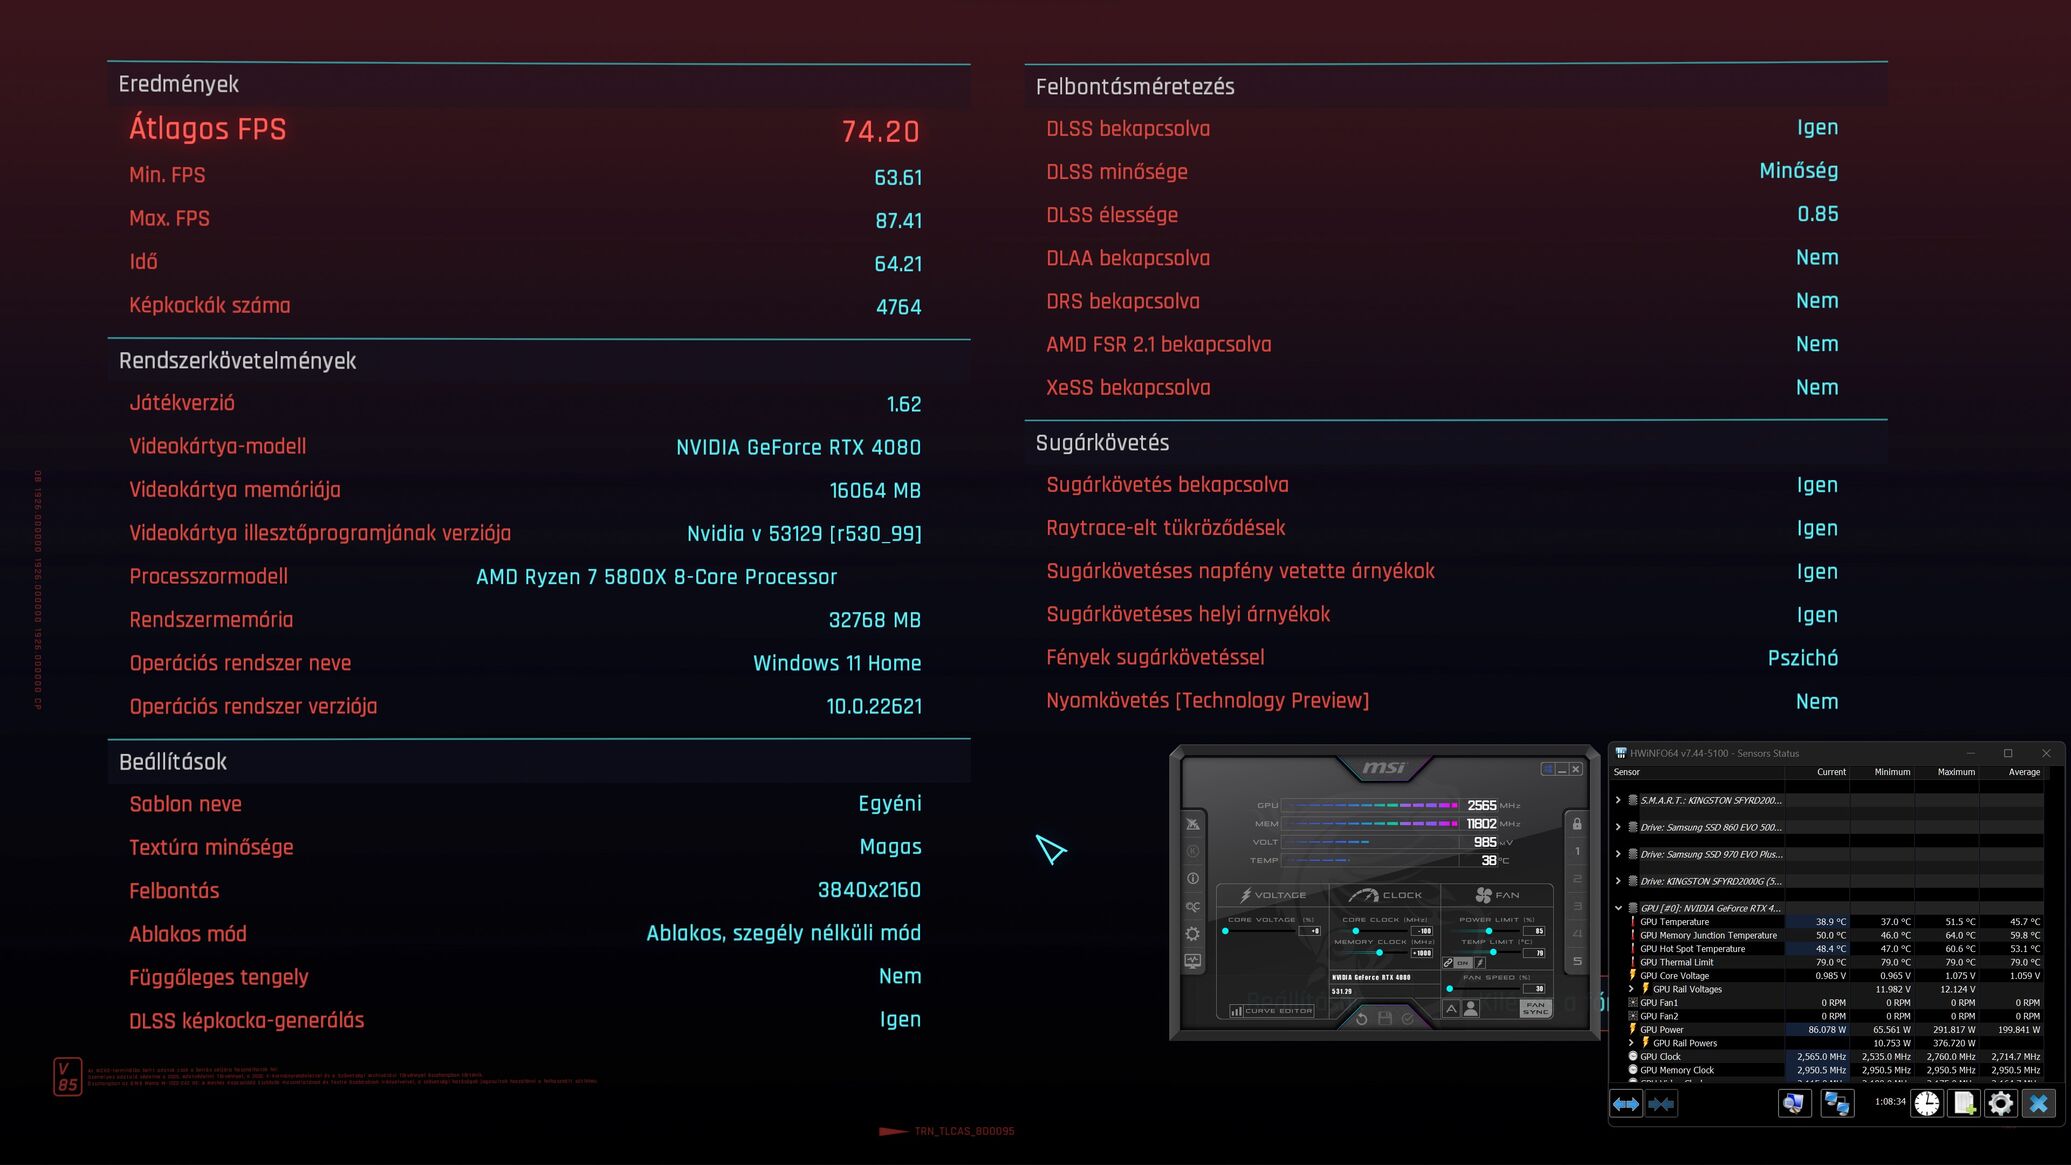Image resolution: width=2071 pixels, height=1165 pixels.
Task: Collapse the NVIDIA GeForce RTX GPU group
Action: (1618, 908)
